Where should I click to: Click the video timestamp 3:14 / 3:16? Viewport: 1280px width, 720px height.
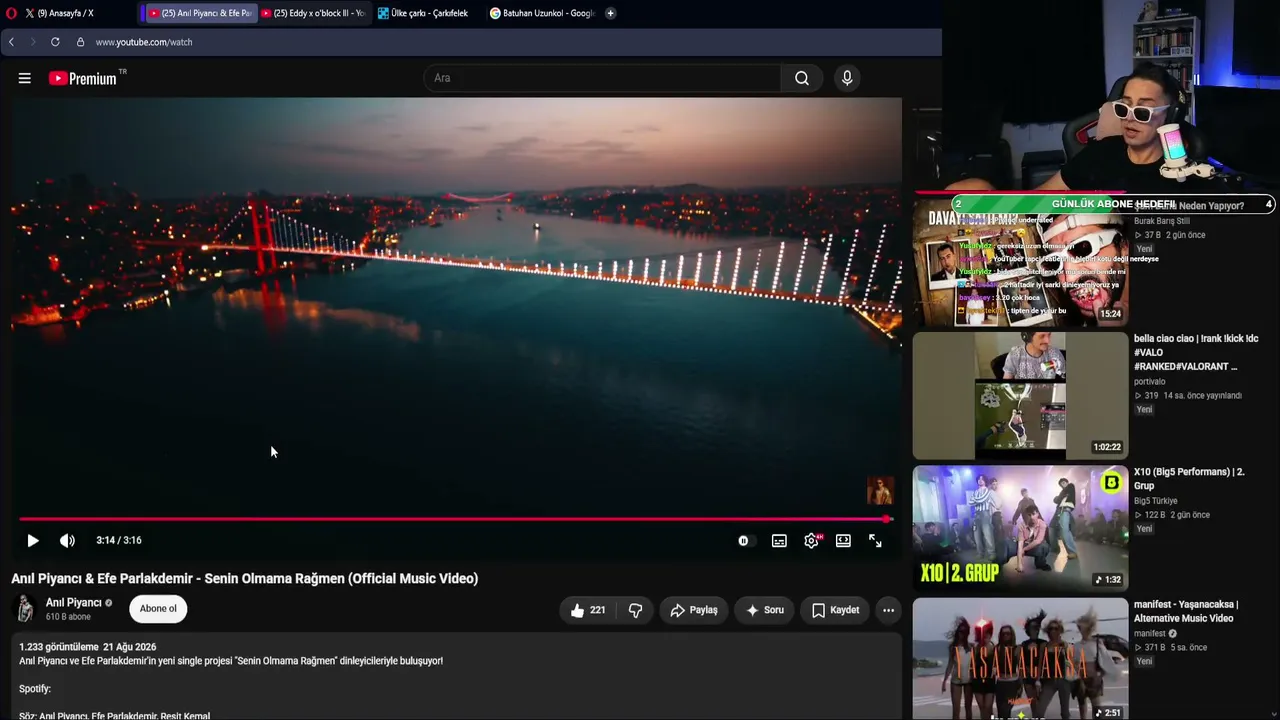point(119,540)
